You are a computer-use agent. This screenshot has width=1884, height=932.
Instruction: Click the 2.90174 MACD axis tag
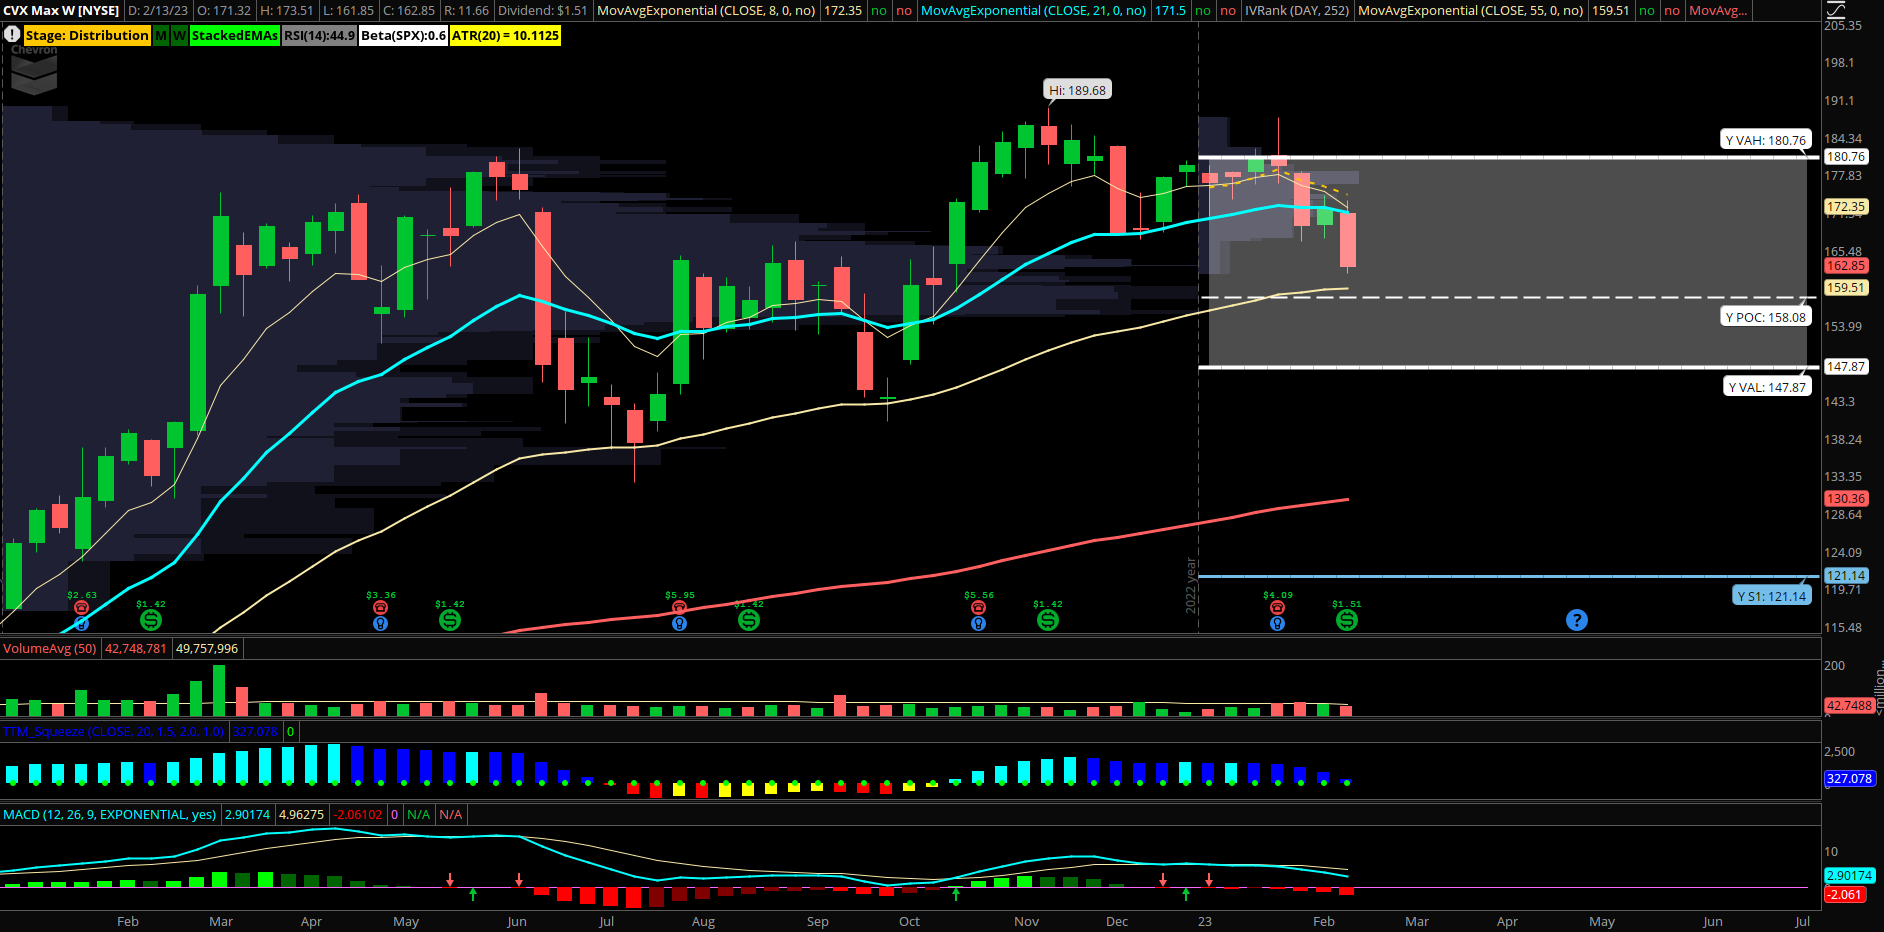(x=1849, y=875)
